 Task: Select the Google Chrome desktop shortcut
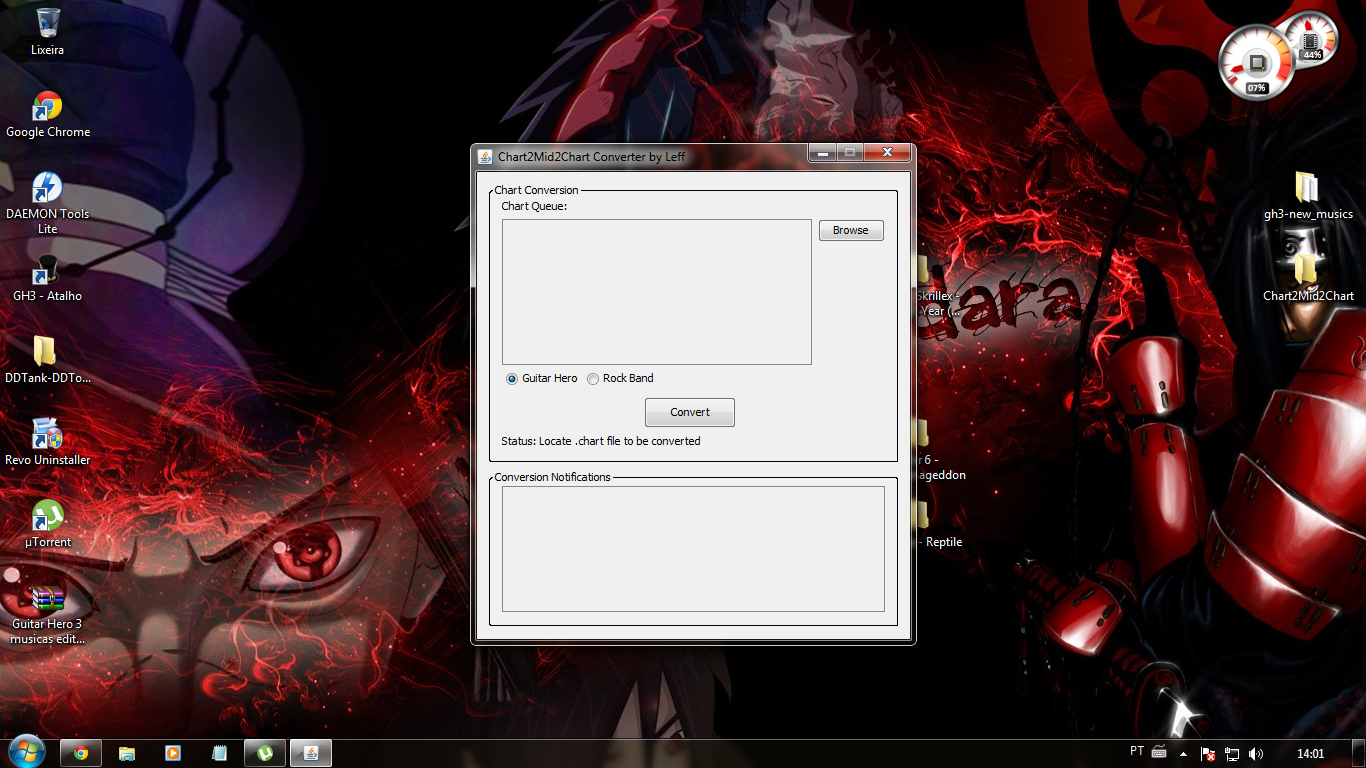47,114
